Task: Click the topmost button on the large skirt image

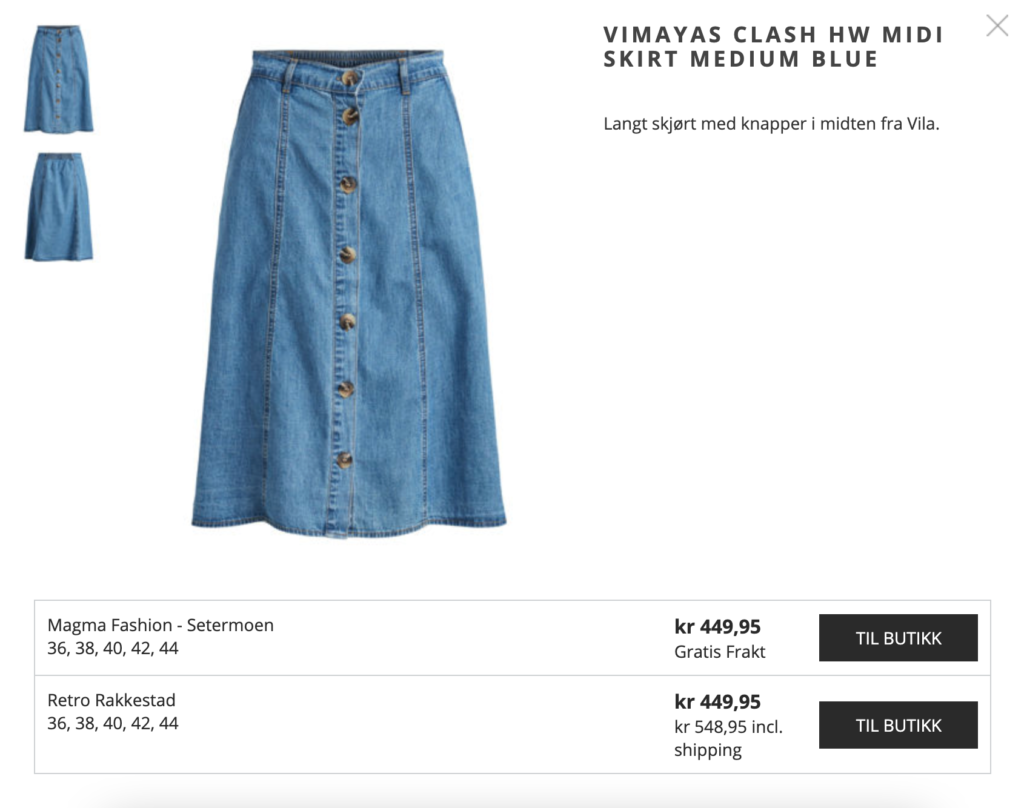Action: (351, 78)
